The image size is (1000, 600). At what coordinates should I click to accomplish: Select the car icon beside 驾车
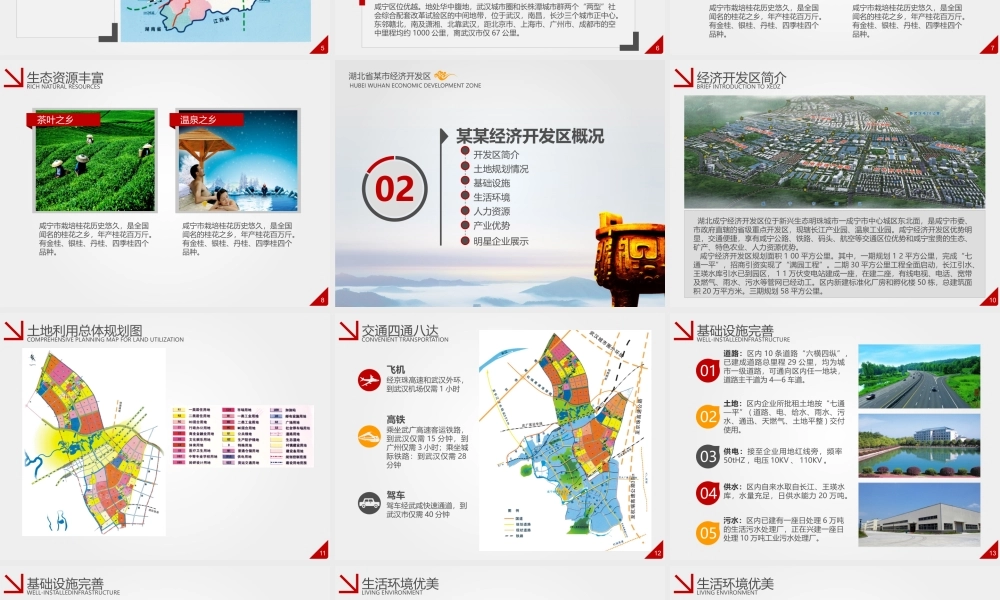[x=369, y=503]
